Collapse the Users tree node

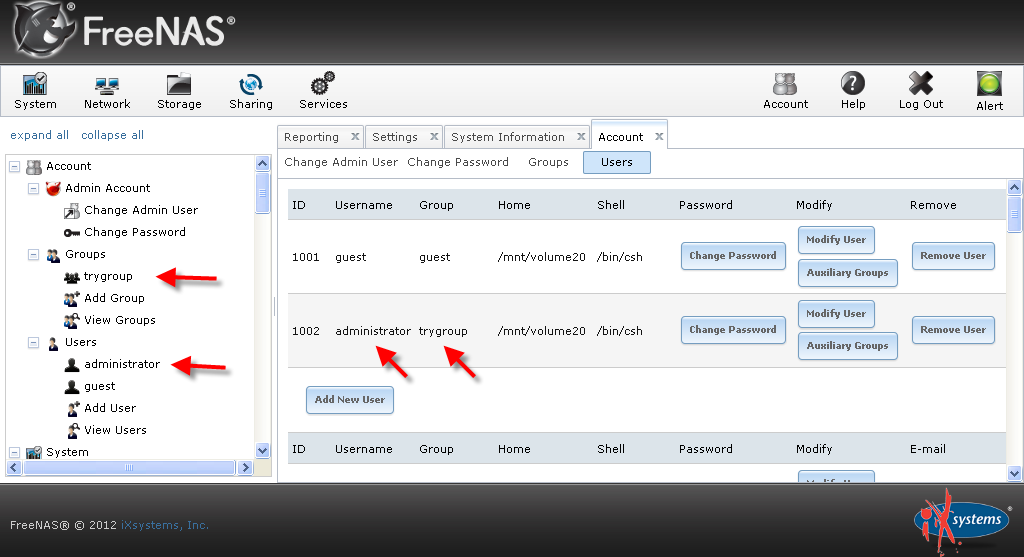click(x=33, y=343)
